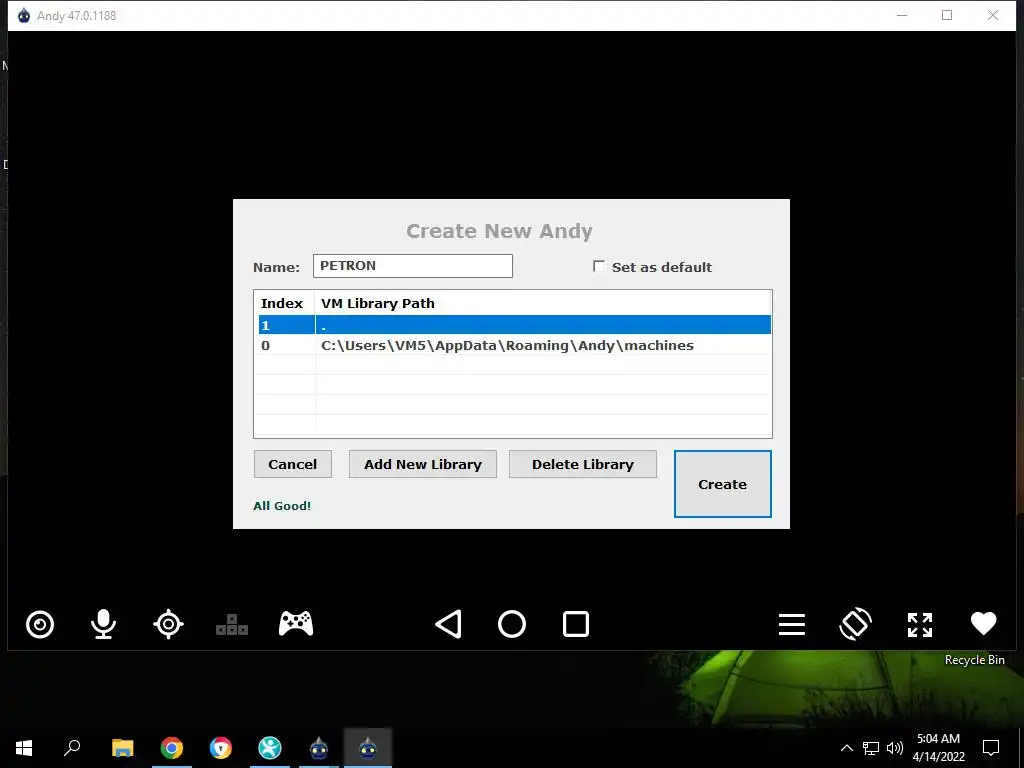The width and height of the screenshot is (1024, 768).
Task: Toggle the fullscreen expand icon
Action: tap(920, 624)
